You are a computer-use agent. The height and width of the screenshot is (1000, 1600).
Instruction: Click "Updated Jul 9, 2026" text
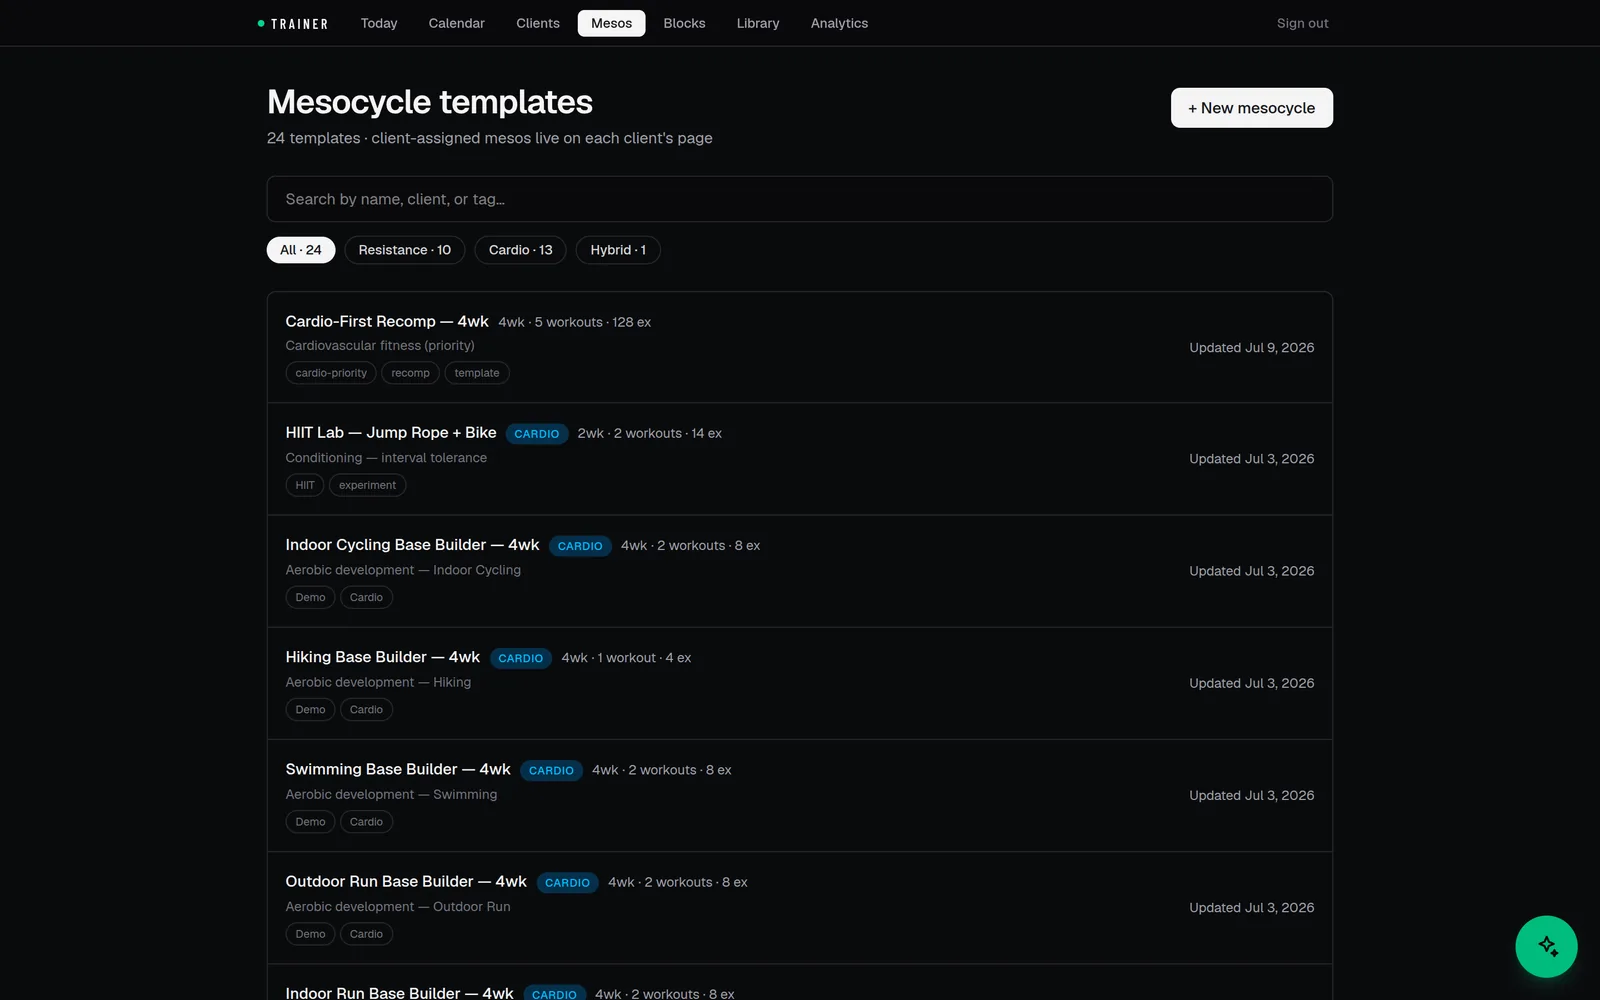[1251, 347]
